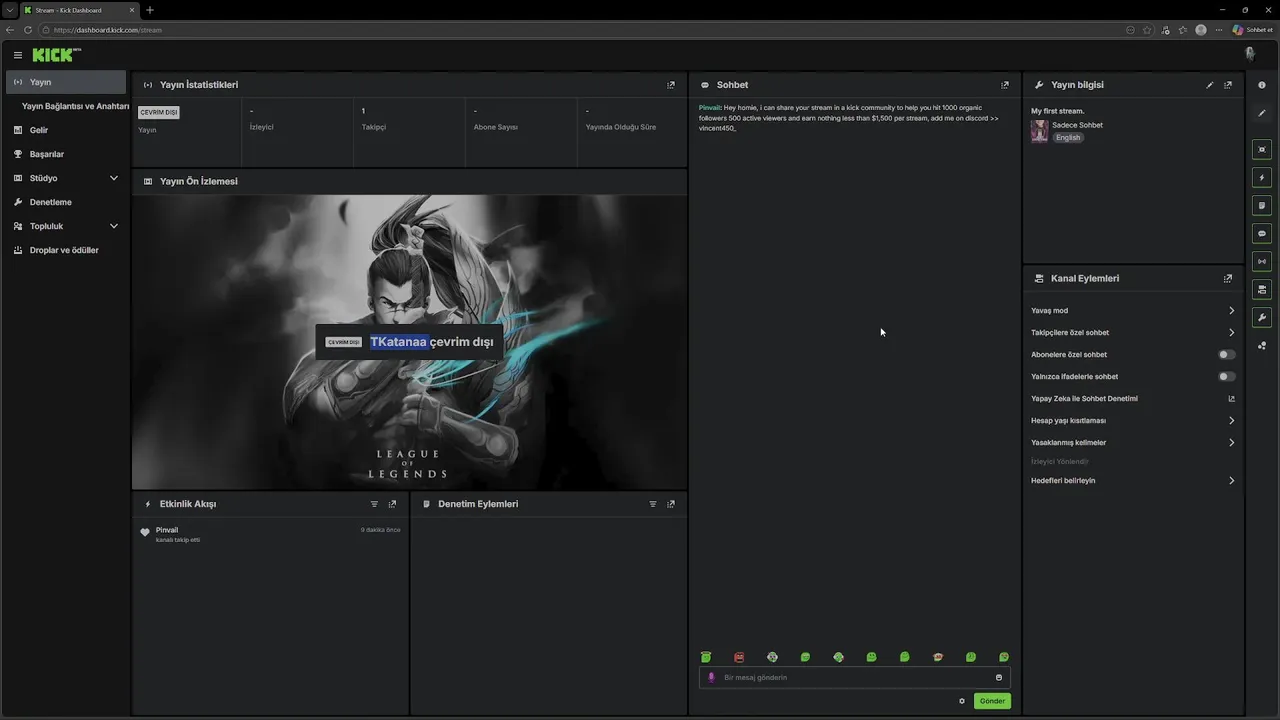Viewport: 1280px width, 720px height.
Task: Click the pencil edit-layout icon in right rail
Action: (x=1262, y=113)
